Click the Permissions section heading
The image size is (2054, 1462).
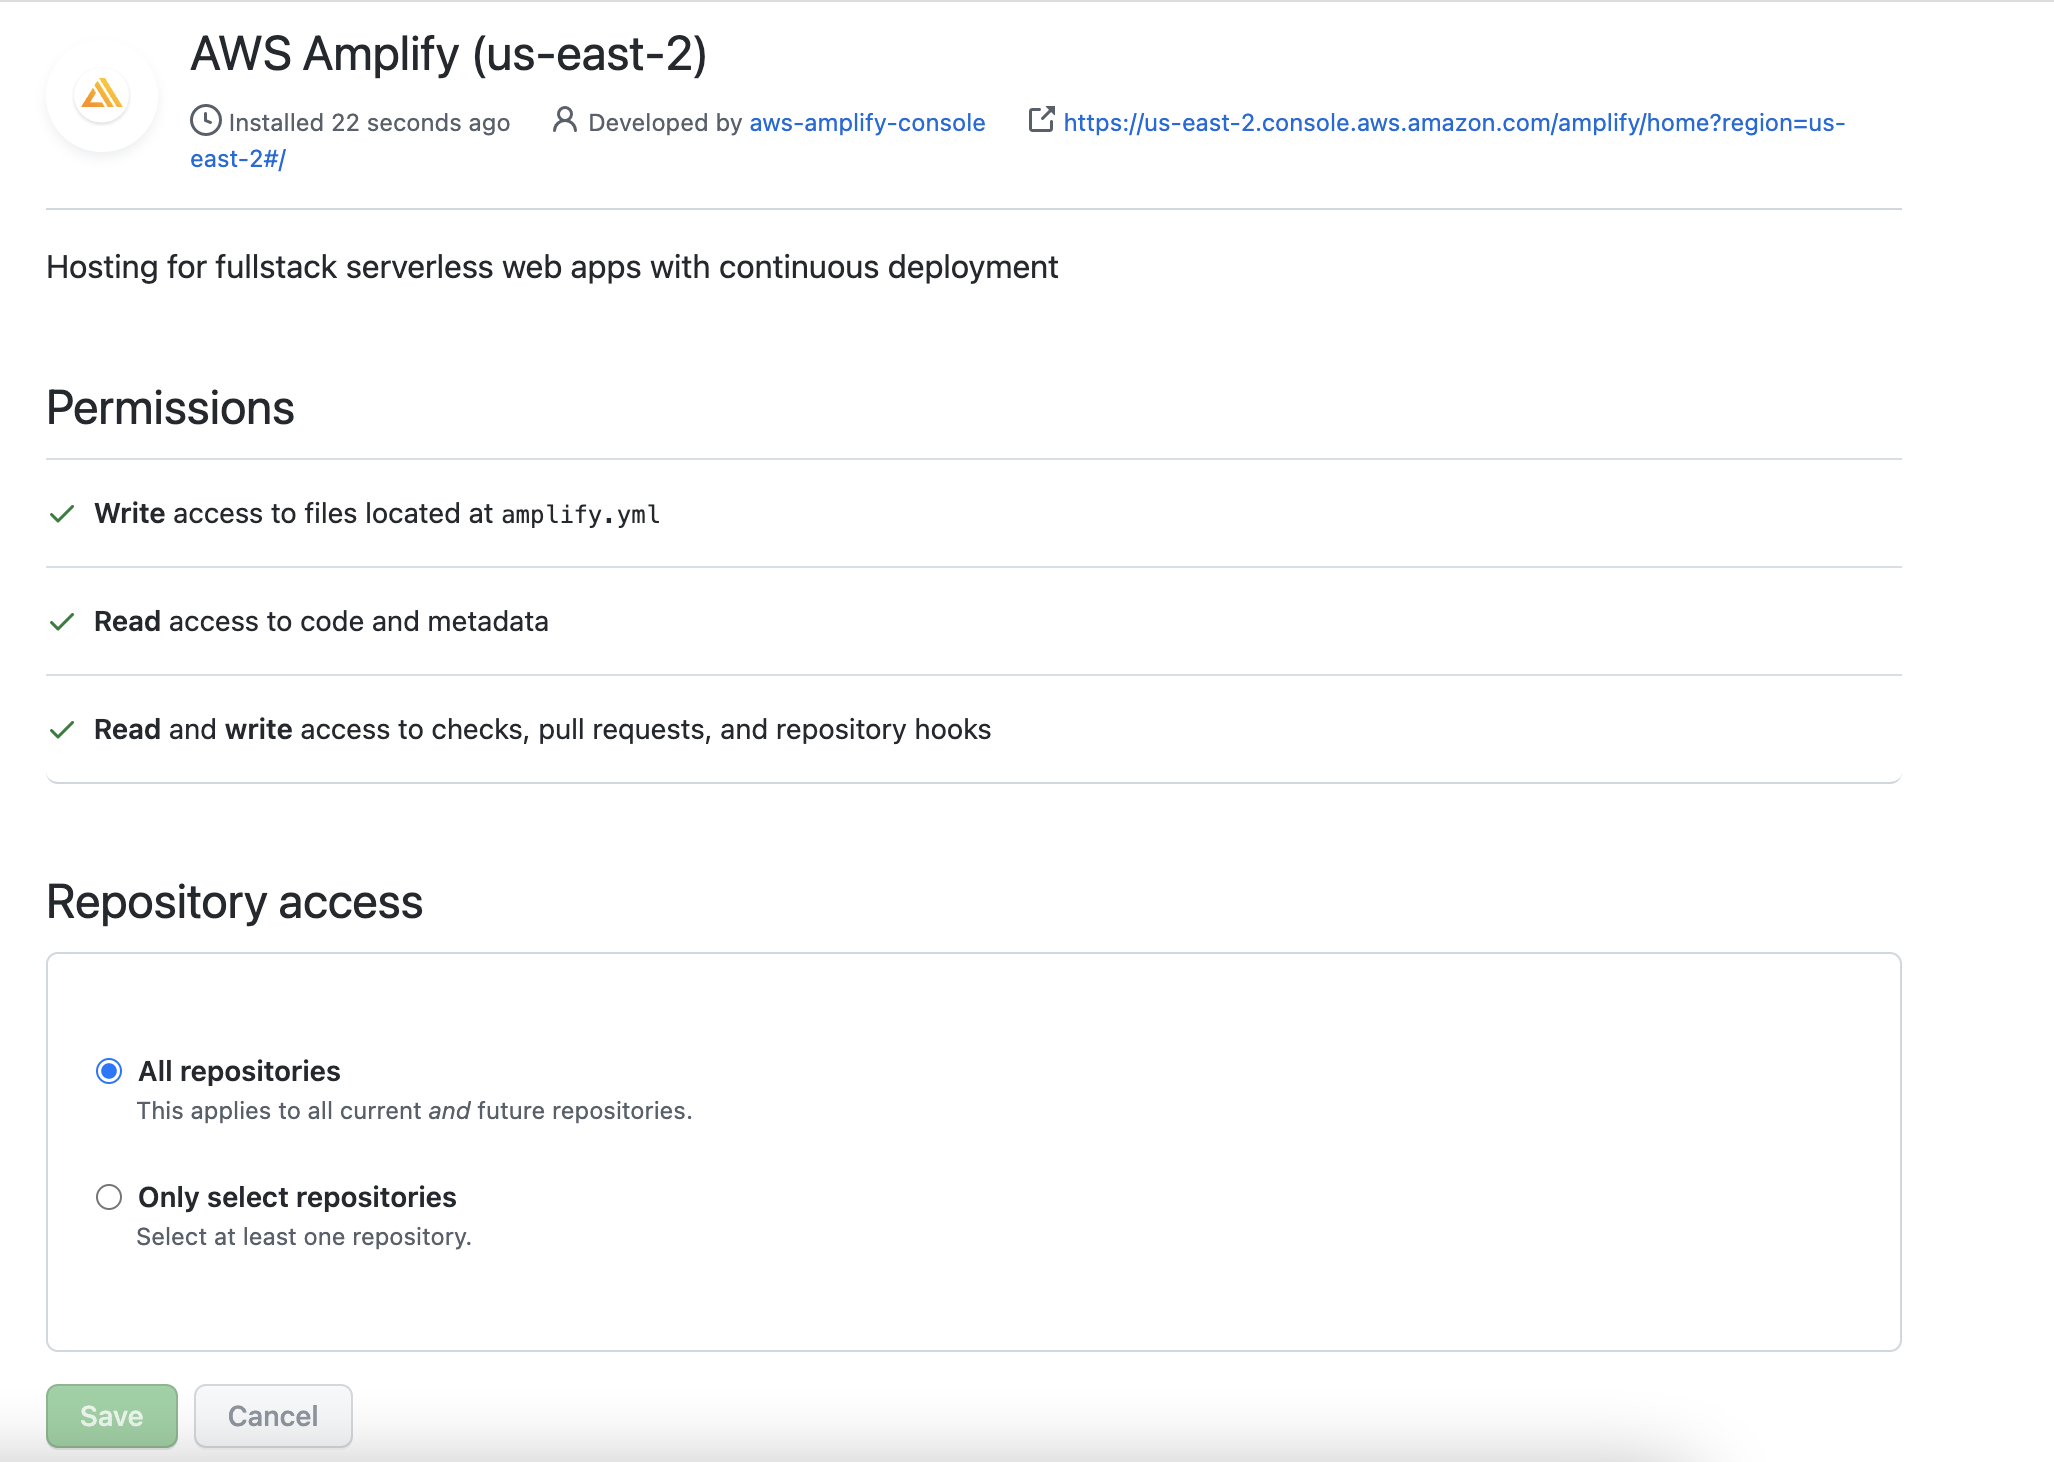click(169, 407)
